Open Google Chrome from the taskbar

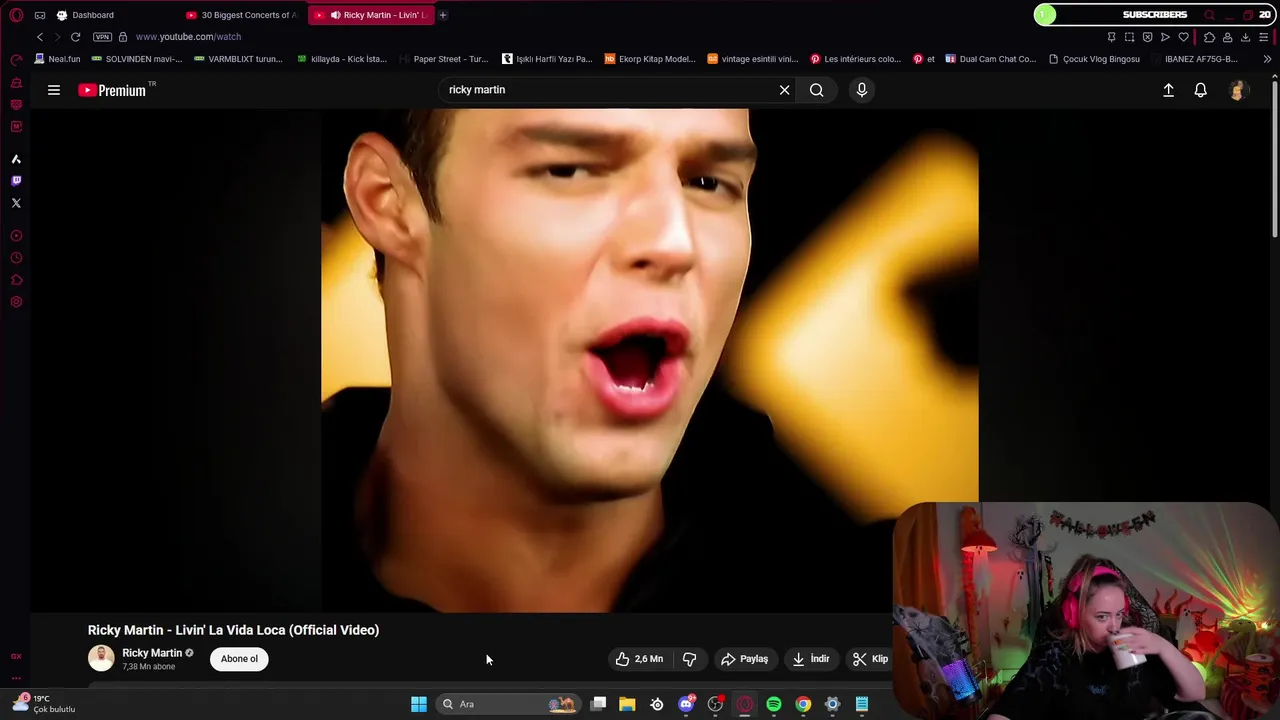(803, 704)
